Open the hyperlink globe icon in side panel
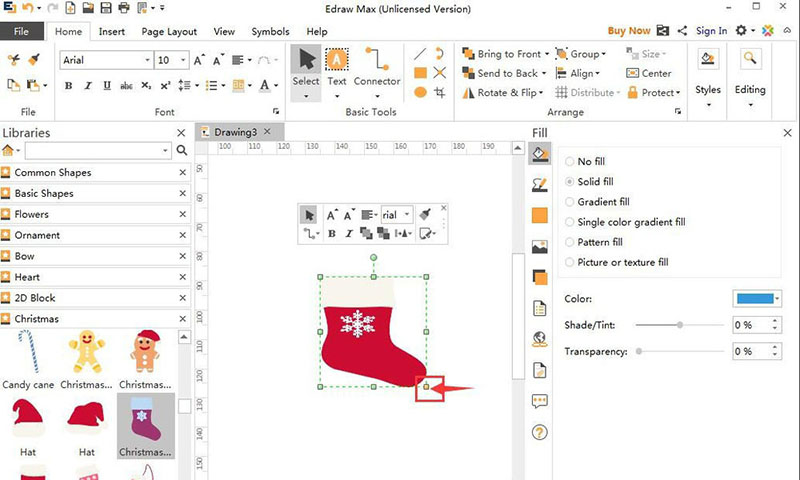 point(539,339)
